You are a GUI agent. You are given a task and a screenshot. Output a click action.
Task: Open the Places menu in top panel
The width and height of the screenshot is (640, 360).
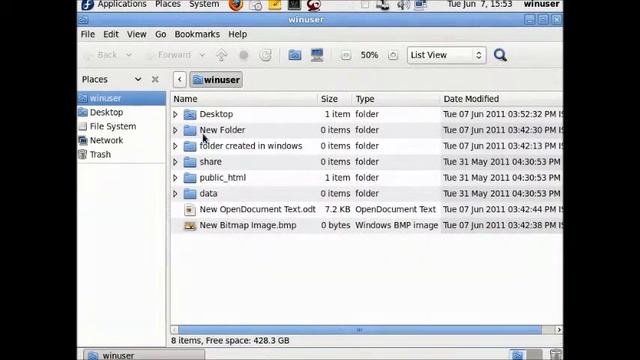click(168, 4)
